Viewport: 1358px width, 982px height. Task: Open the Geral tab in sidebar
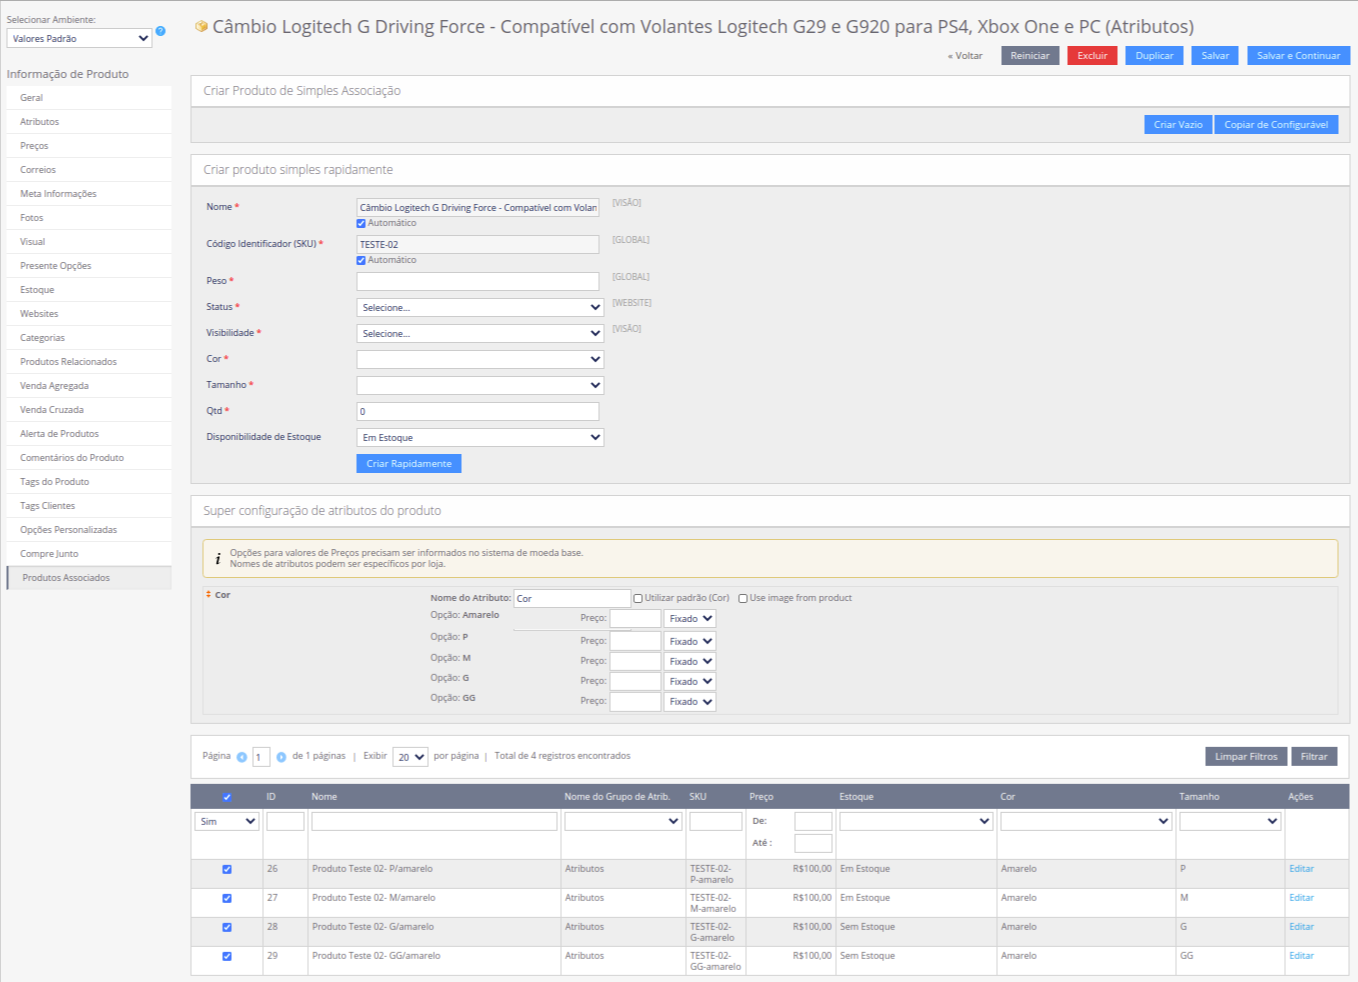click(89, 98)
